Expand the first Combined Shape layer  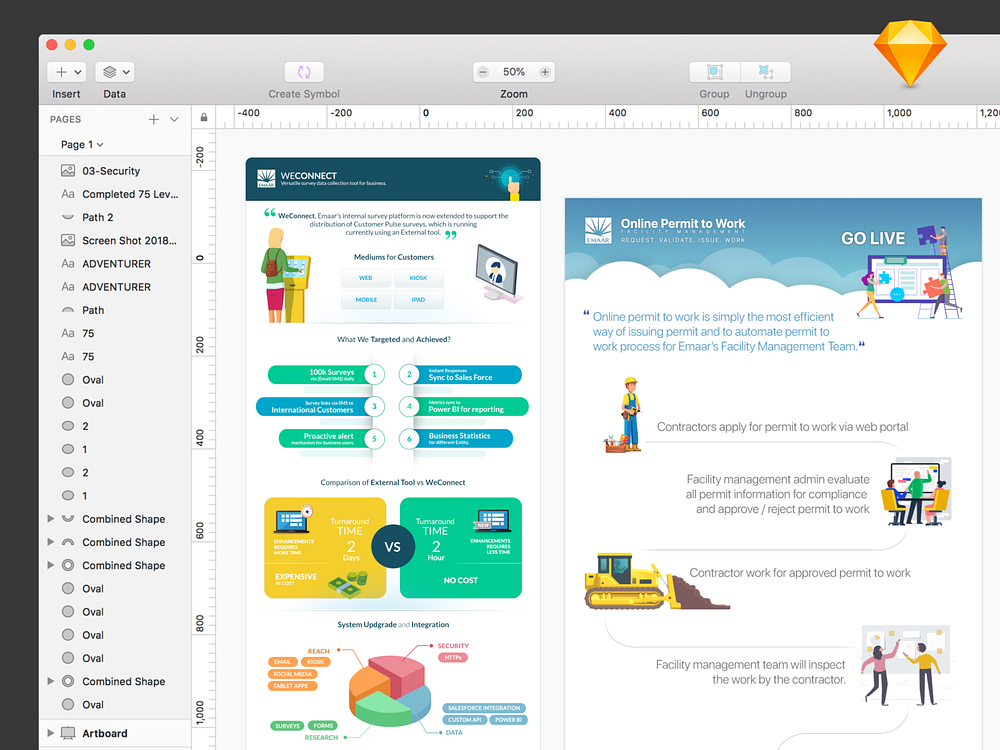point(50,518)
